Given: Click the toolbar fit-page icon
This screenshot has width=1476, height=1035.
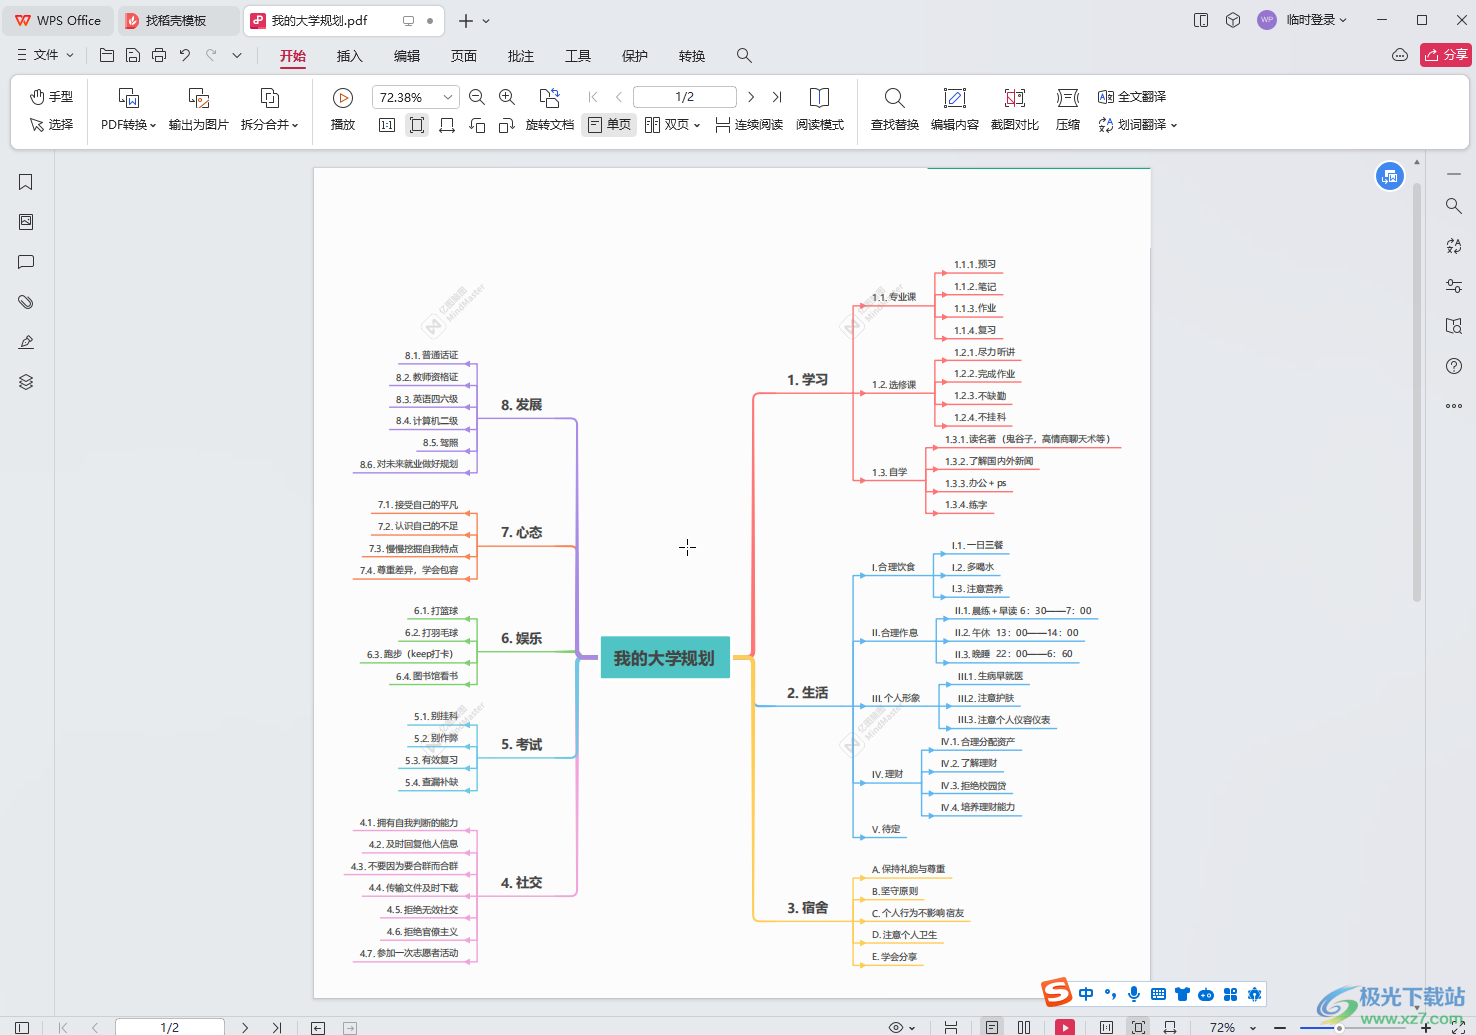Looking at the screenshot, I should tap(417, 125).
